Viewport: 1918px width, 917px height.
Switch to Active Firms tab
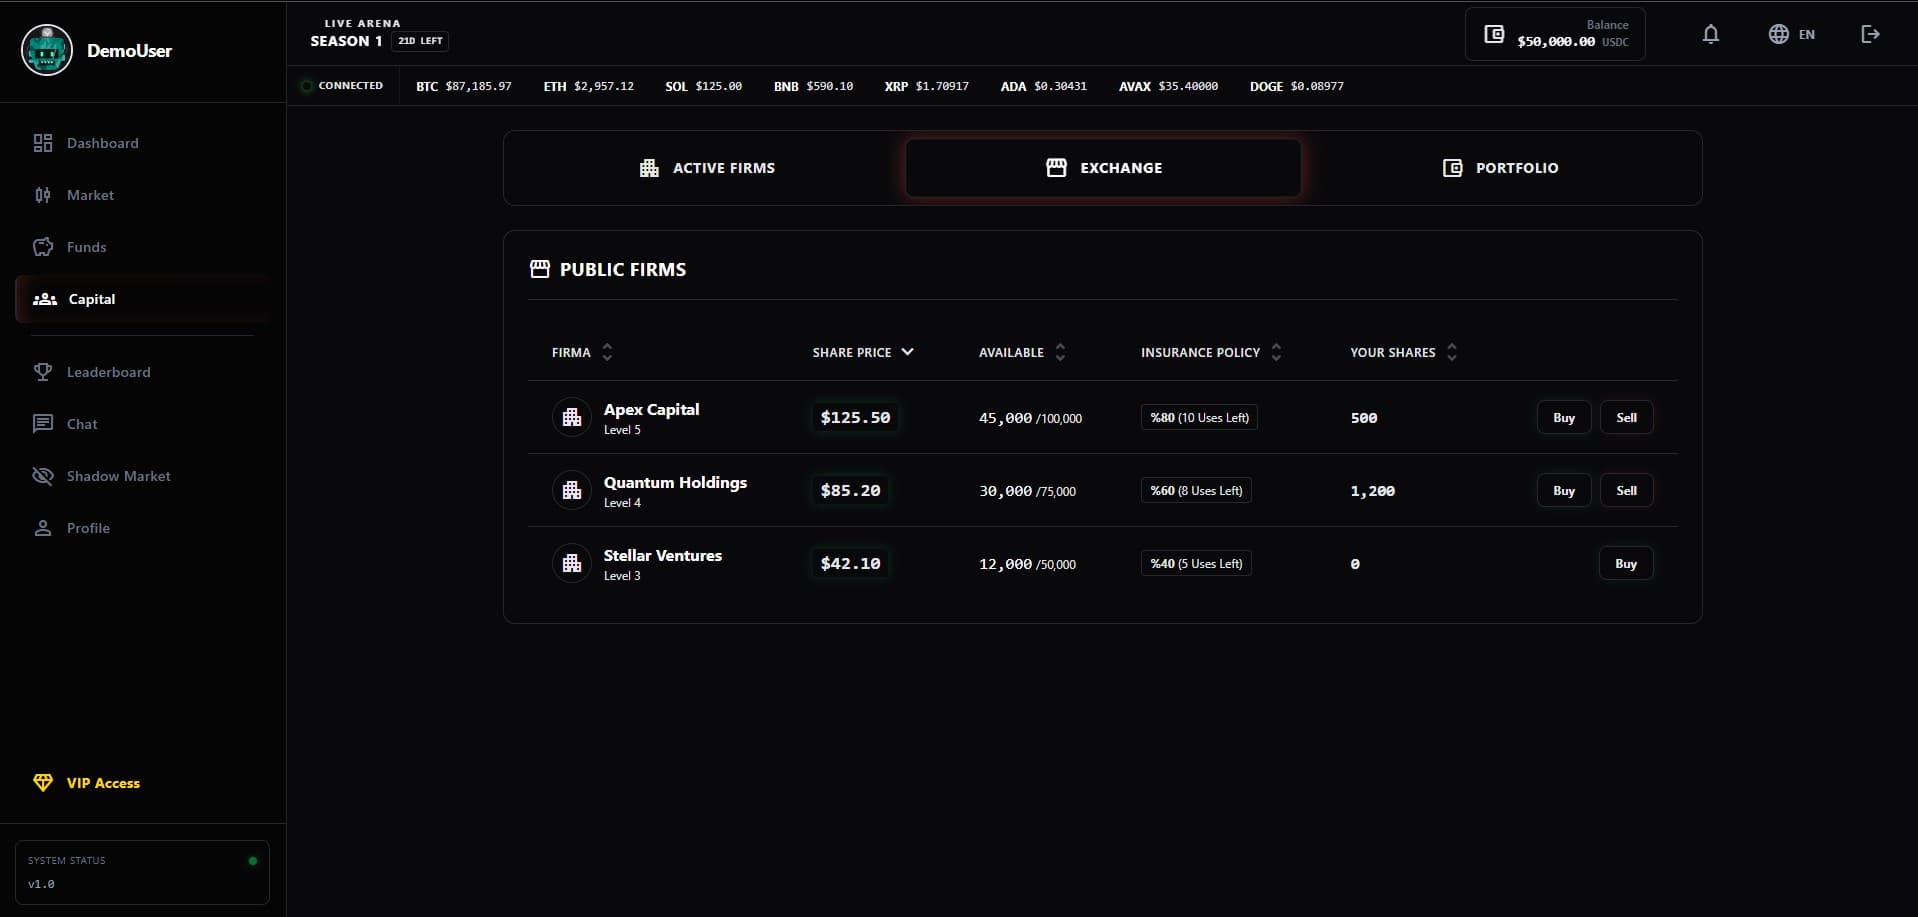coord(707,168)
